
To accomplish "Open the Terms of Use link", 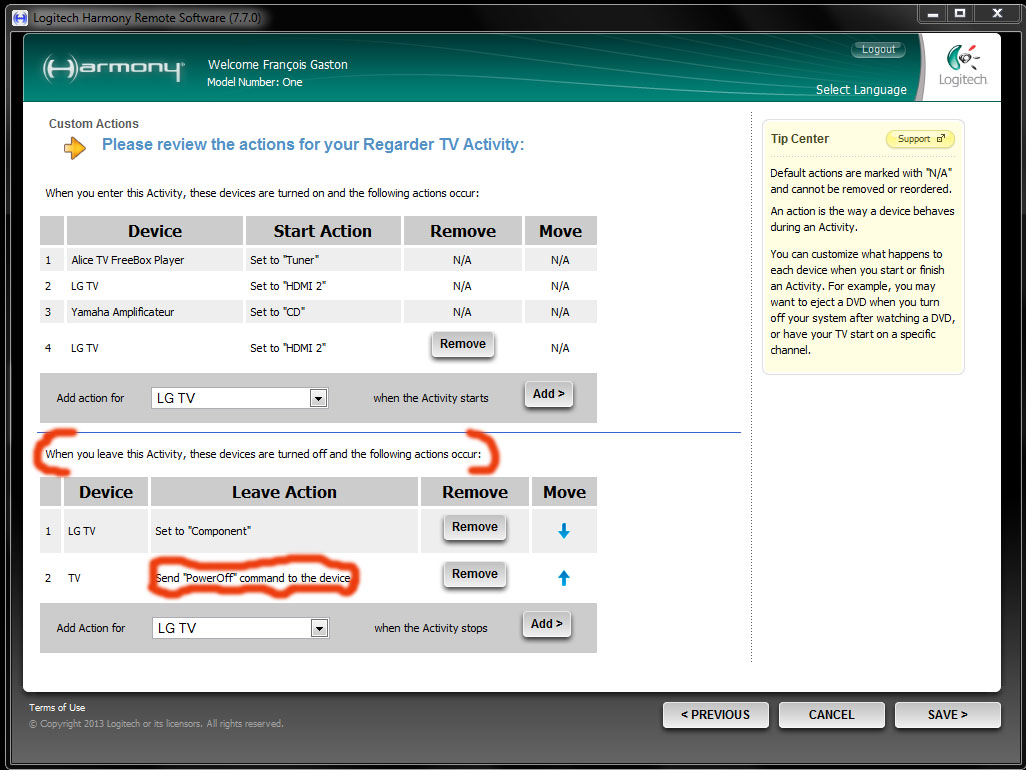I will pos(57,708).
